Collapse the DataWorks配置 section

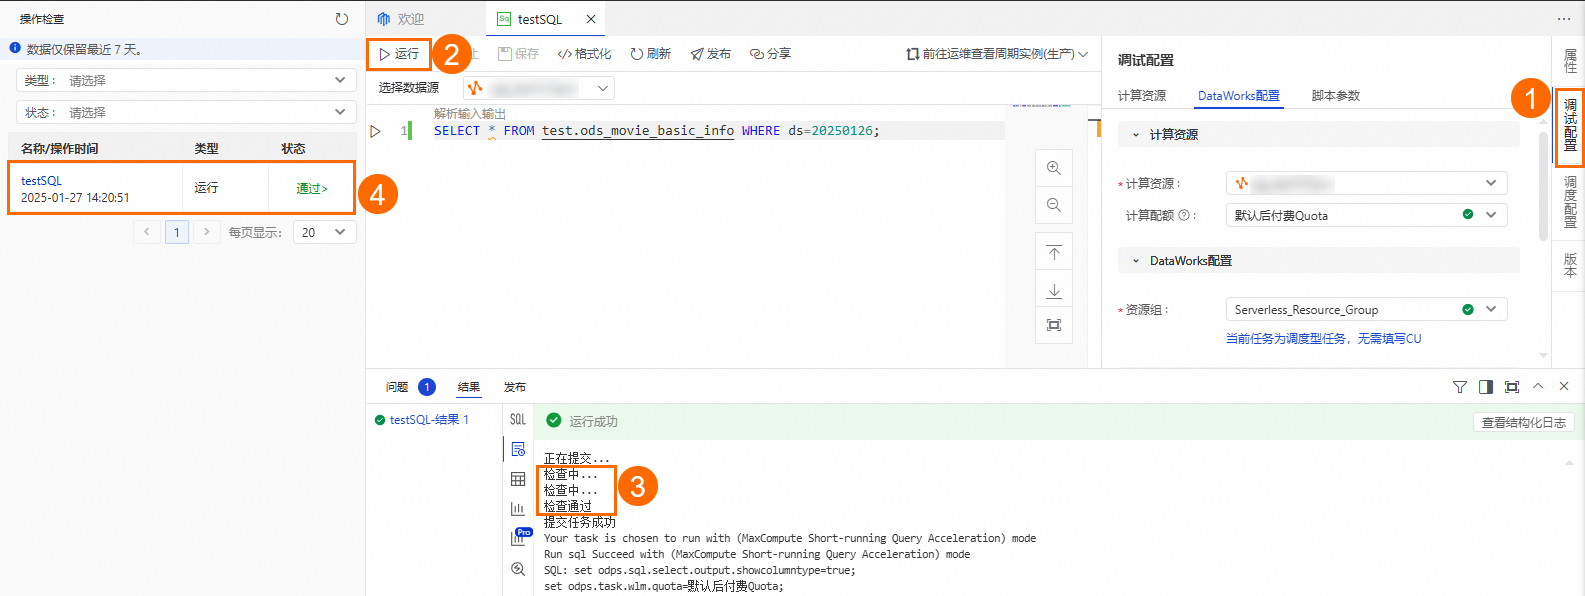[x=1136, y=261]
